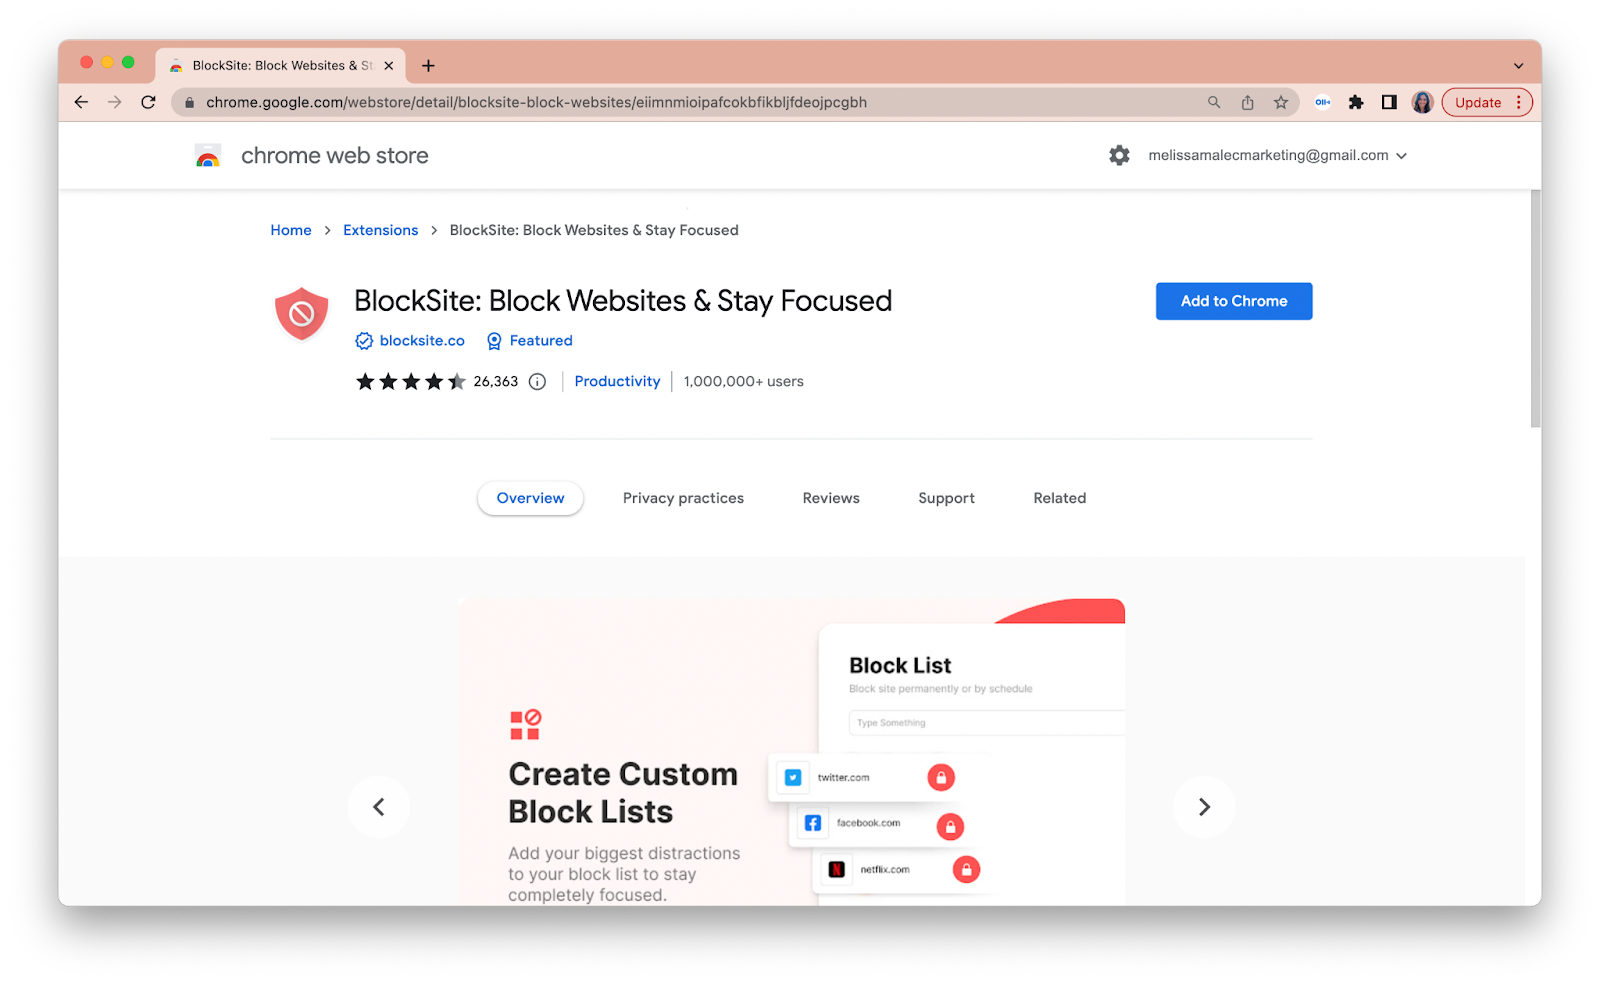The width and height of the screenshot is (1600, 983).
Task: Go back to the previous page
Action: (81, 102)
